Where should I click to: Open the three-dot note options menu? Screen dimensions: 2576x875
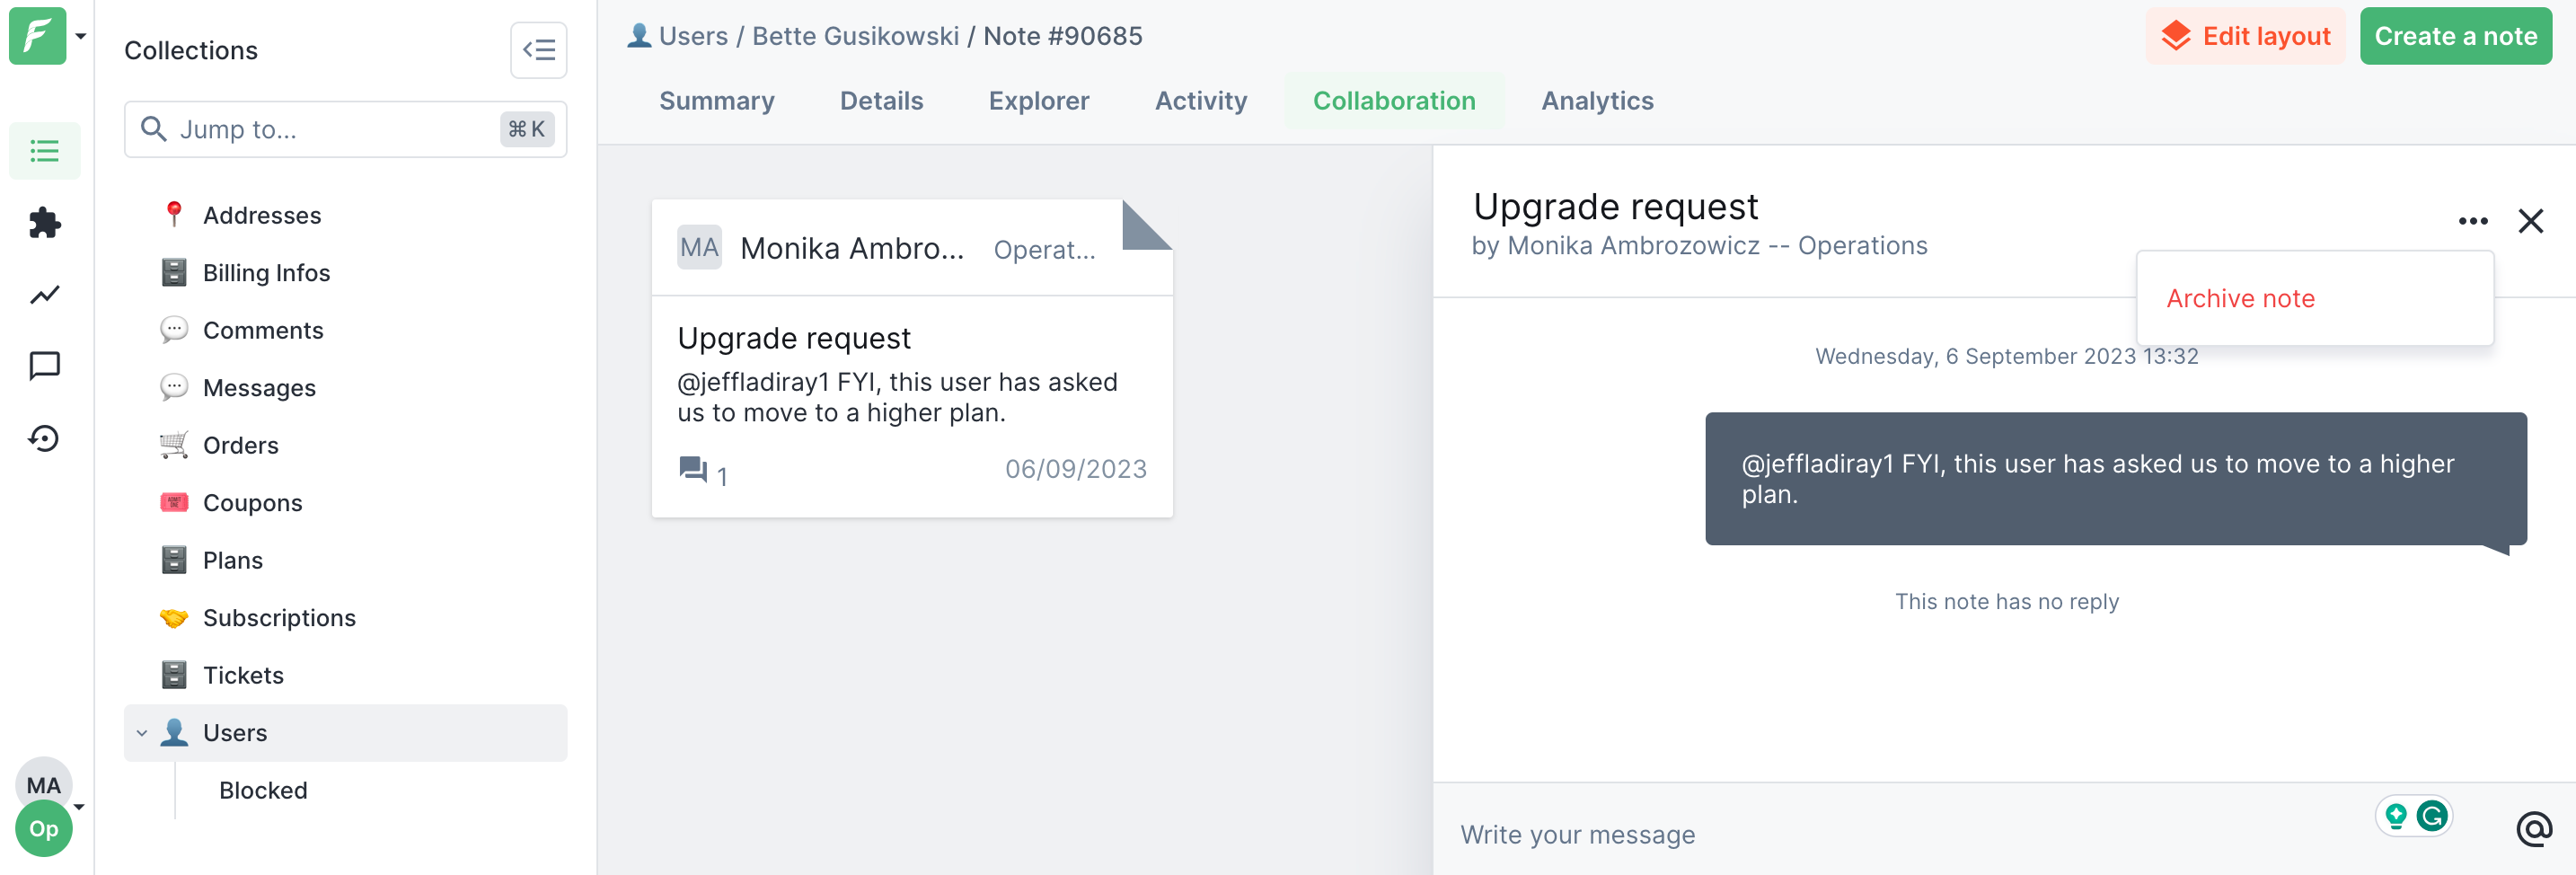click(x=2472, y=221)
